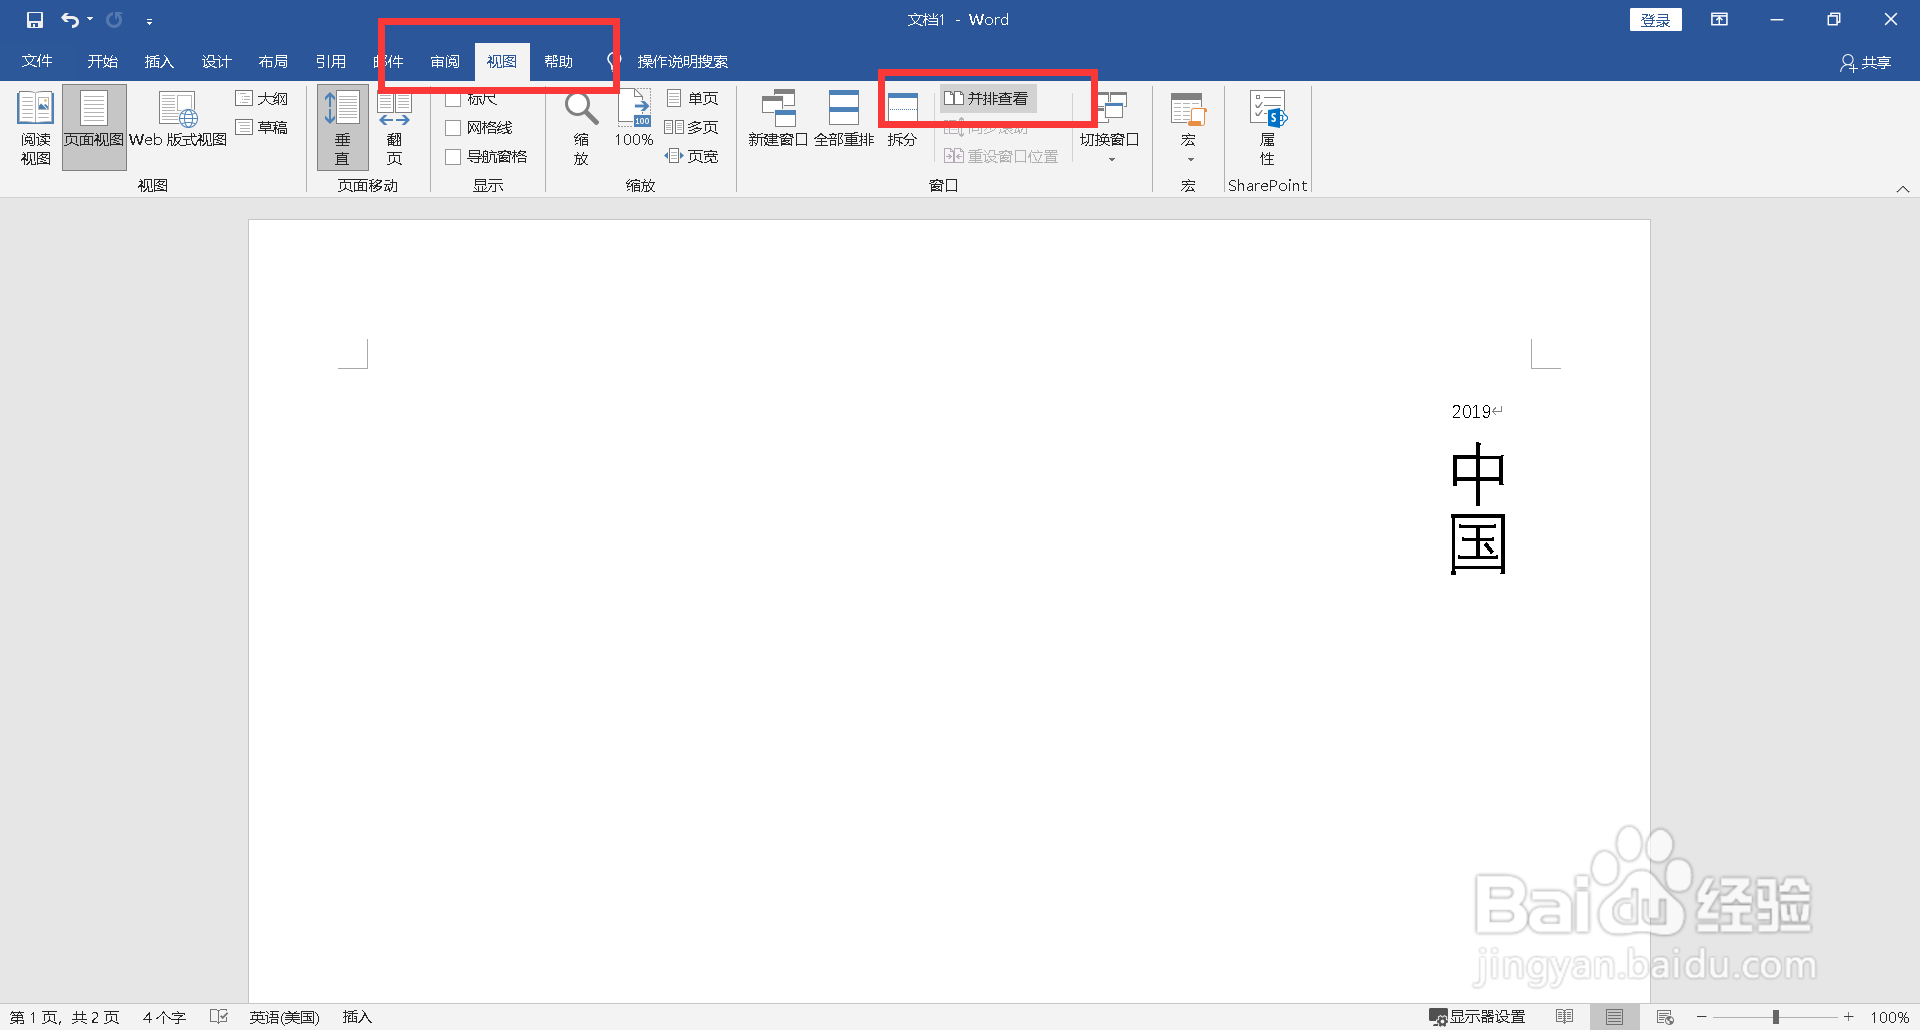Click the zoom out minus button
The height and width of the screenshot is (1030, 1920).
pos(1702,1017)
